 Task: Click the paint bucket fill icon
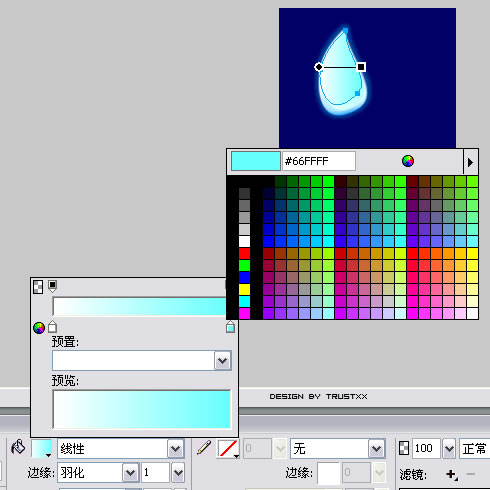pos(18,447)
